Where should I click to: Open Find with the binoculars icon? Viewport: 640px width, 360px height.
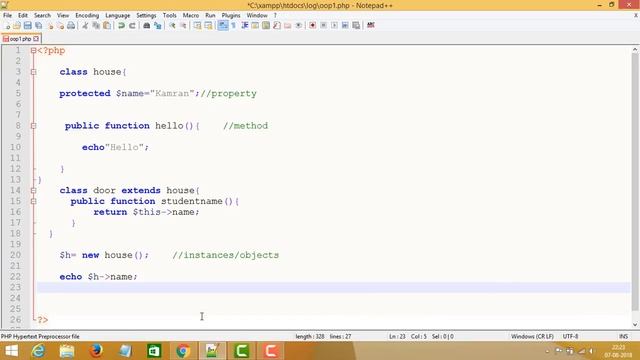pos(147,26)
